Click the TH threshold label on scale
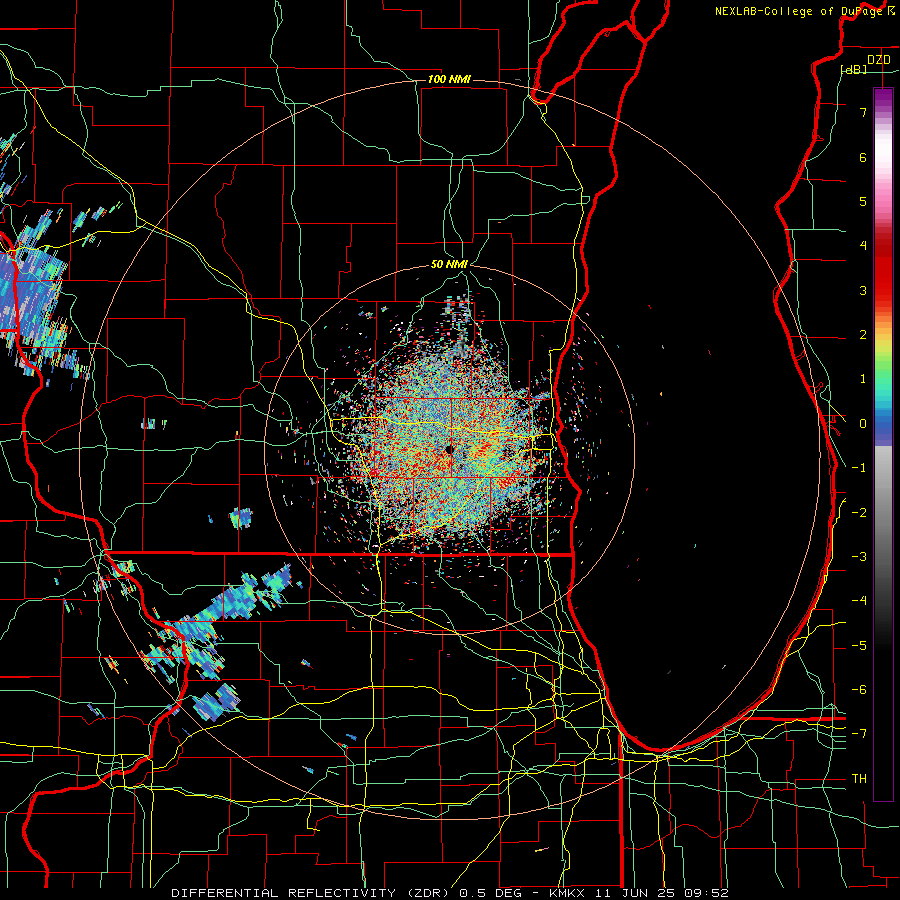 point(859,779)
